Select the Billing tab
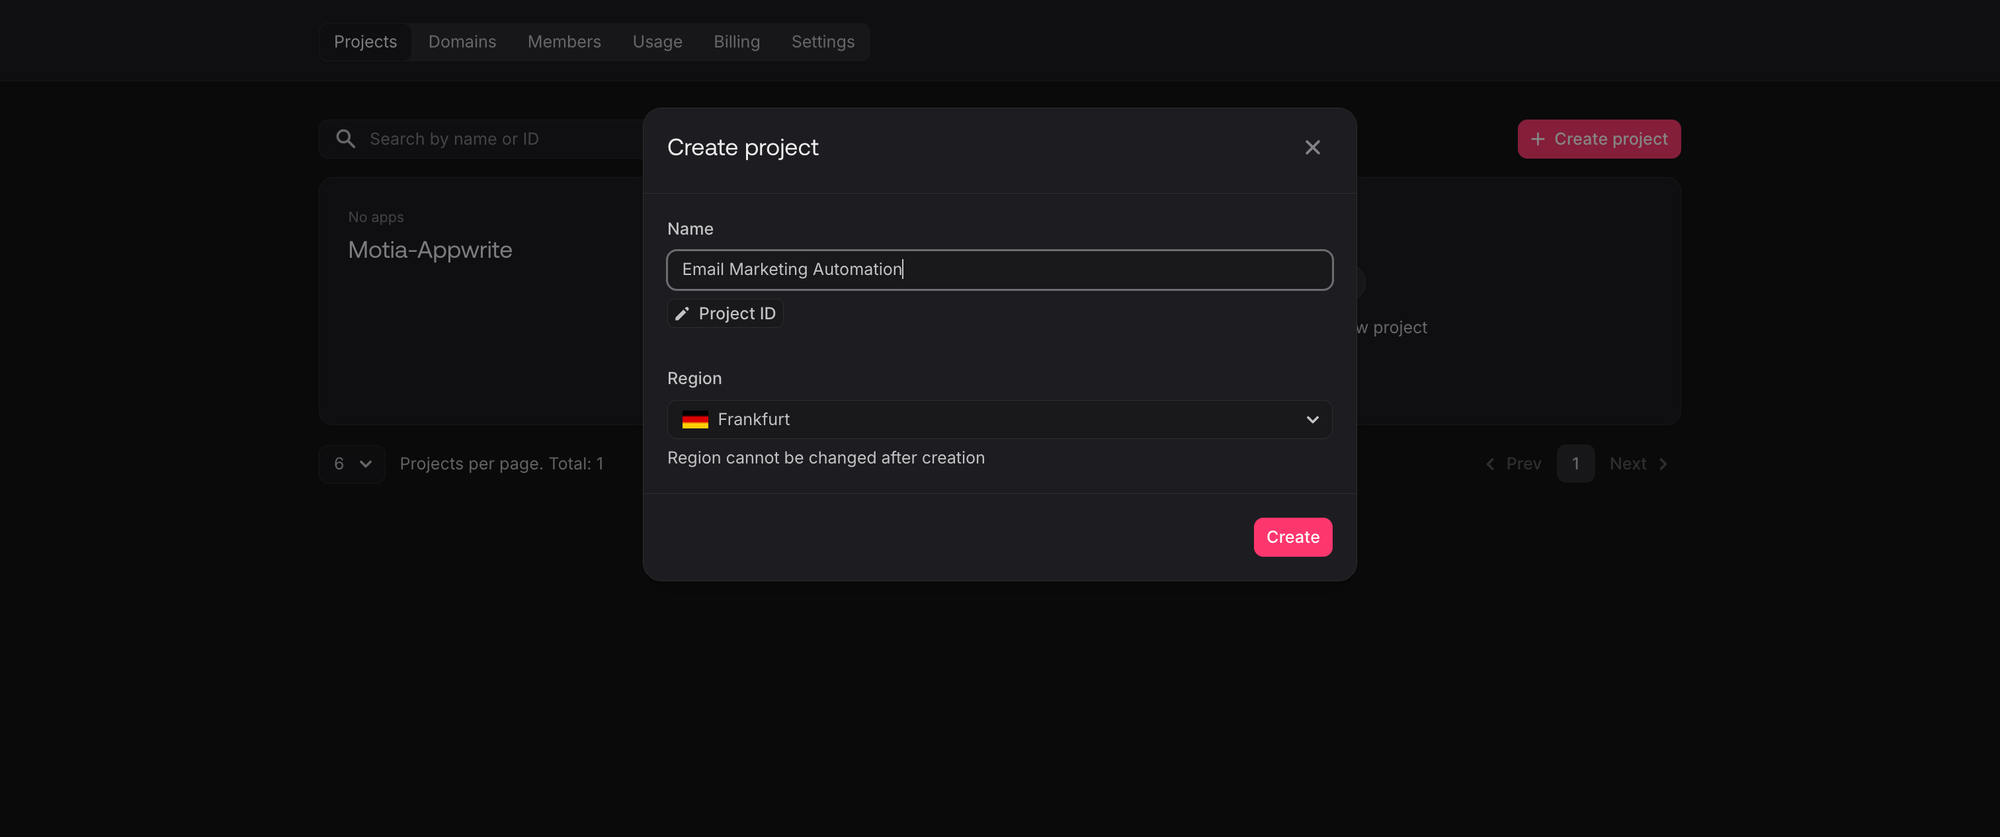The width and height of the screenshot is (2000, 837). pos(736,42)
